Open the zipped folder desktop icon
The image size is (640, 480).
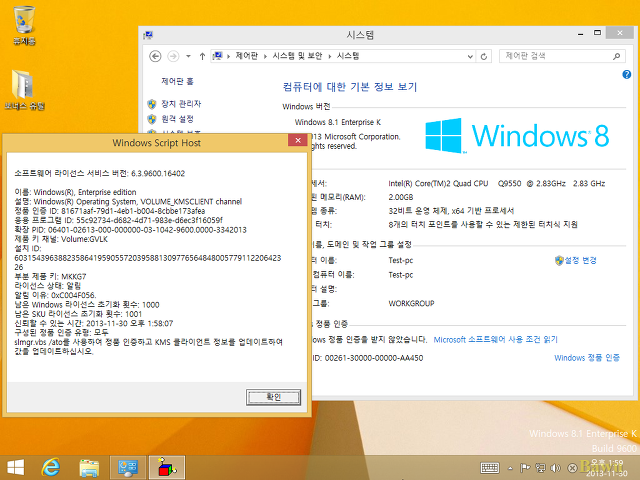pos(24,90)
